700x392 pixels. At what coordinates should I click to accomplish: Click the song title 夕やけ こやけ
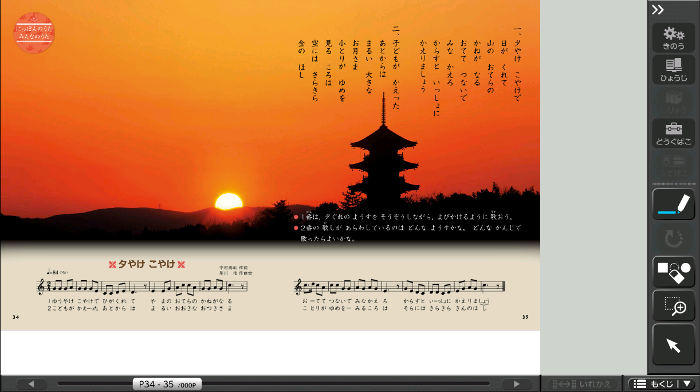[146, 264]
